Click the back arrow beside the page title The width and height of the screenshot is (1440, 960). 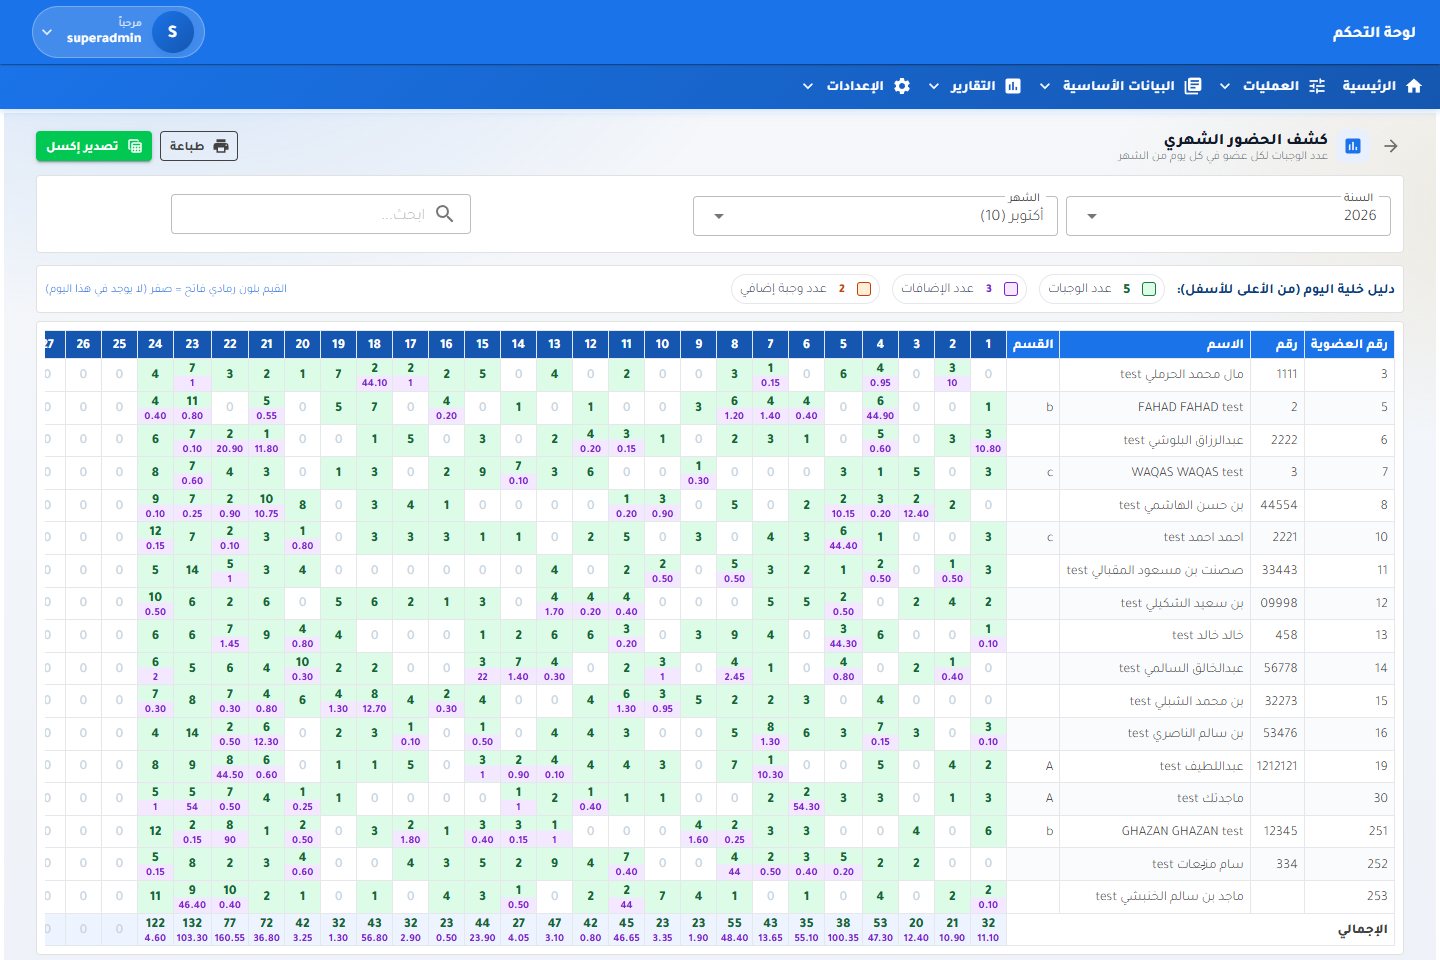(1391, 146)
